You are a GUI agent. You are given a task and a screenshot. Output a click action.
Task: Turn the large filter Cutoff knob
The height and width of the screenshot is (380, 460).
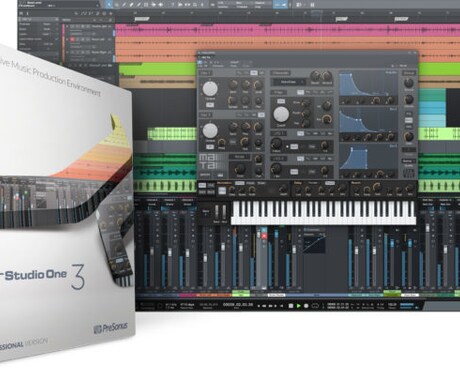tap(281, 114)
